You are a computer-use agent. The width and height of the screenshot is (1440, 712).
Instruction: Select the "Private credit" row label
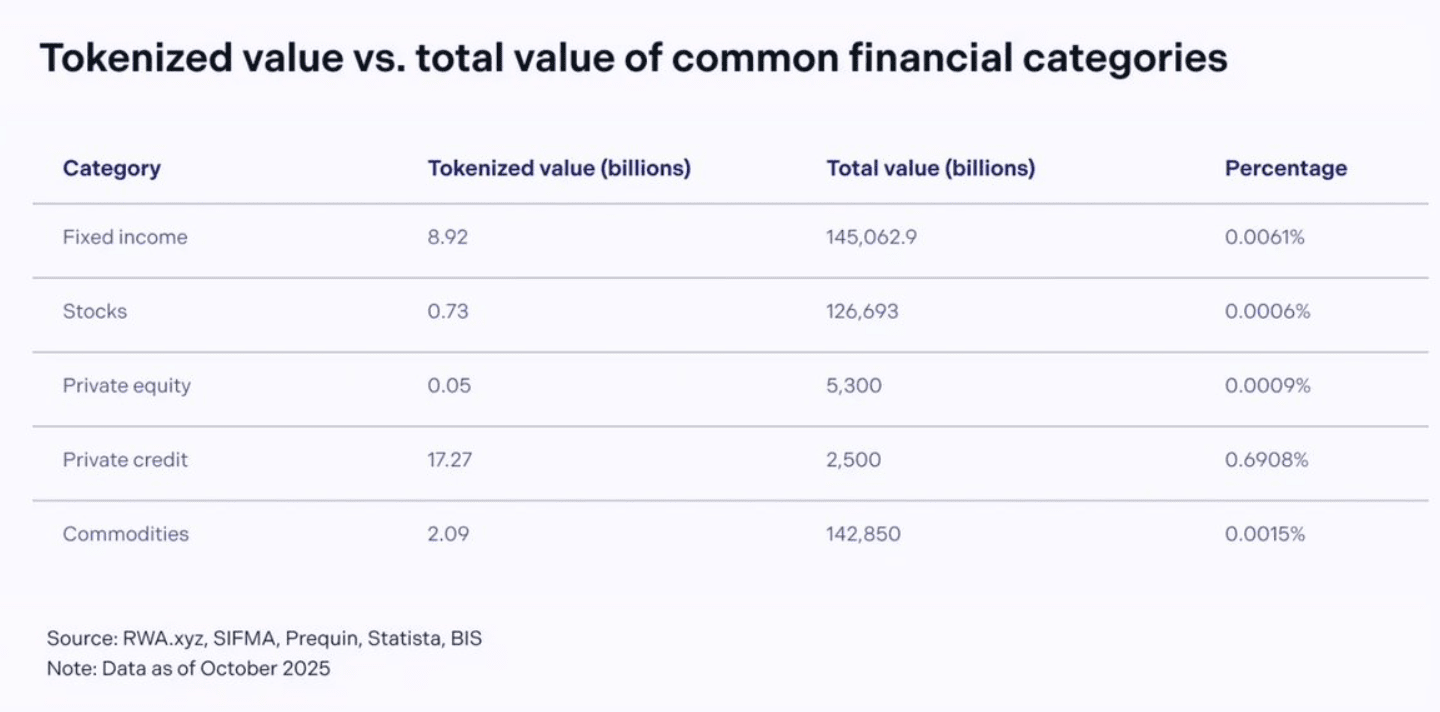(x=125, y=460)
